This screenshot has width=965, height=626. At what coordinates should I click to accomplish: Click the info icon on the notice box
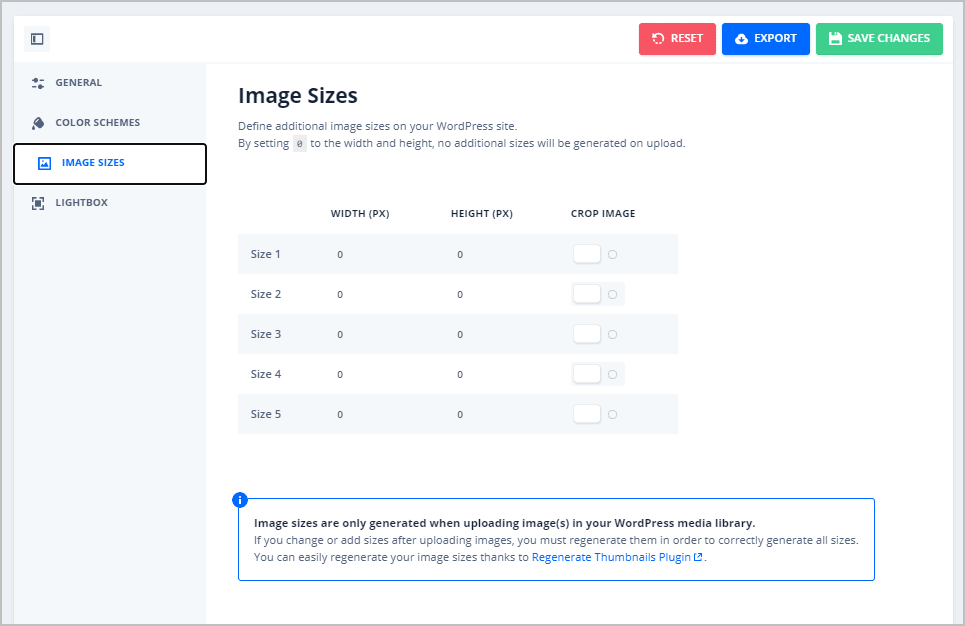(x=239, y=497)
